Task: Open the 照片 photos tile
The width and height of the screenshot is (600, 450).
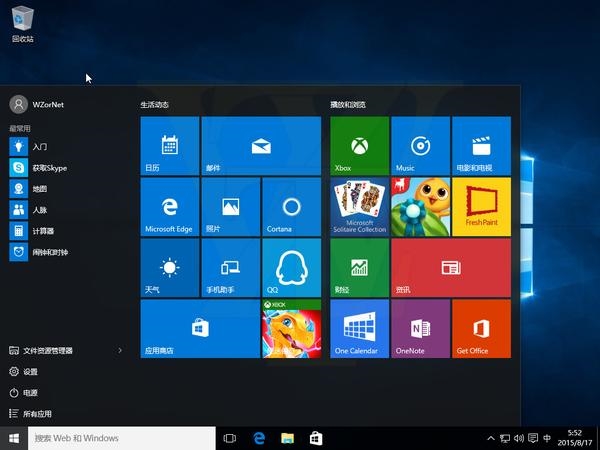Action: coord(231,207)
